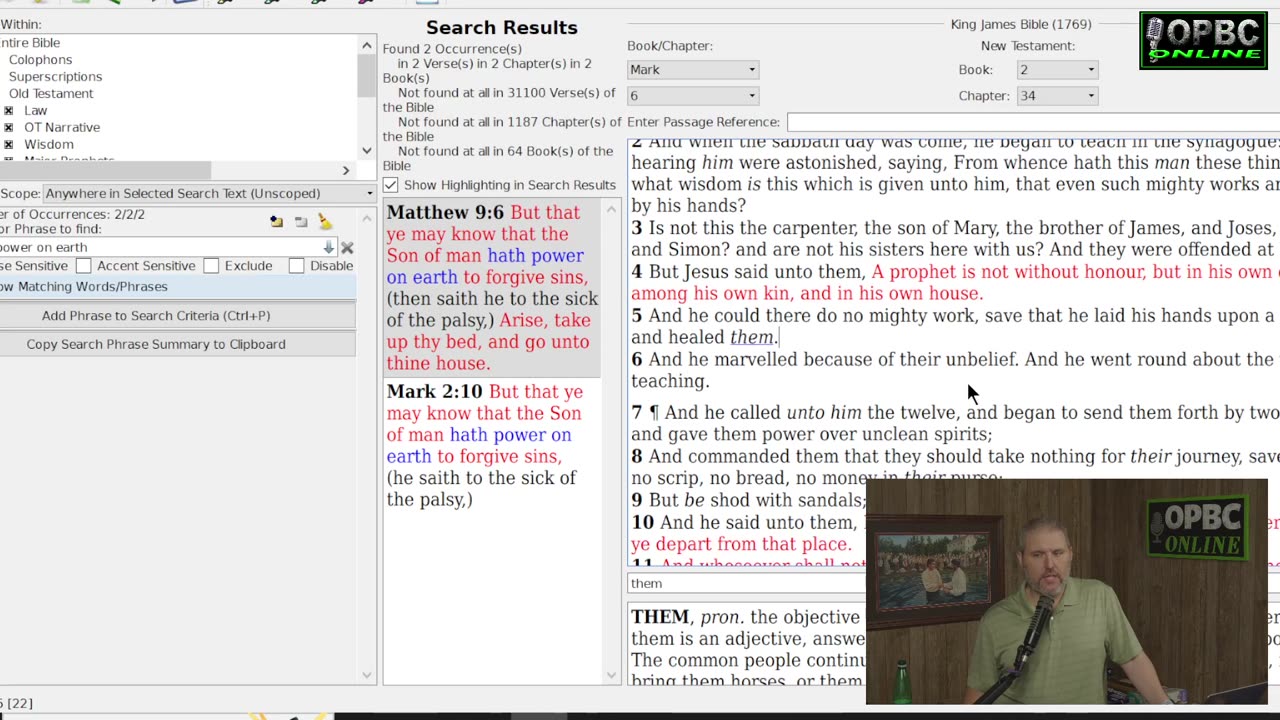This screenshot has height=720, width=1280.
Task: Select the Mark 2:10 search result
Action: coord(493,445)
